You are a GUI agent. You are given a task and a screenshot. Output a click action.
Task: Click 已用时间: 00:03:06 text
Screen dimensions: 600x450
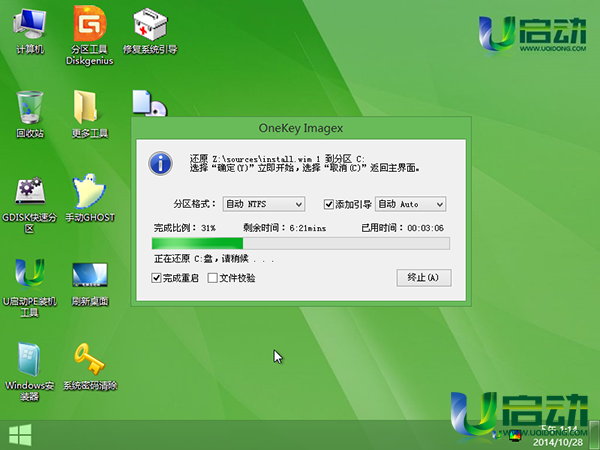tap(403, 228)
